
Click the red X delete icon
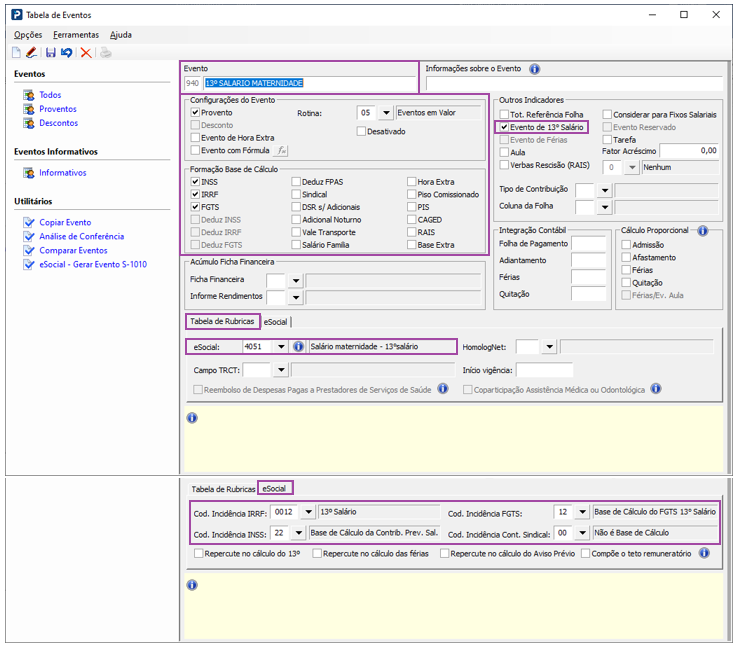tap(86, 52)
